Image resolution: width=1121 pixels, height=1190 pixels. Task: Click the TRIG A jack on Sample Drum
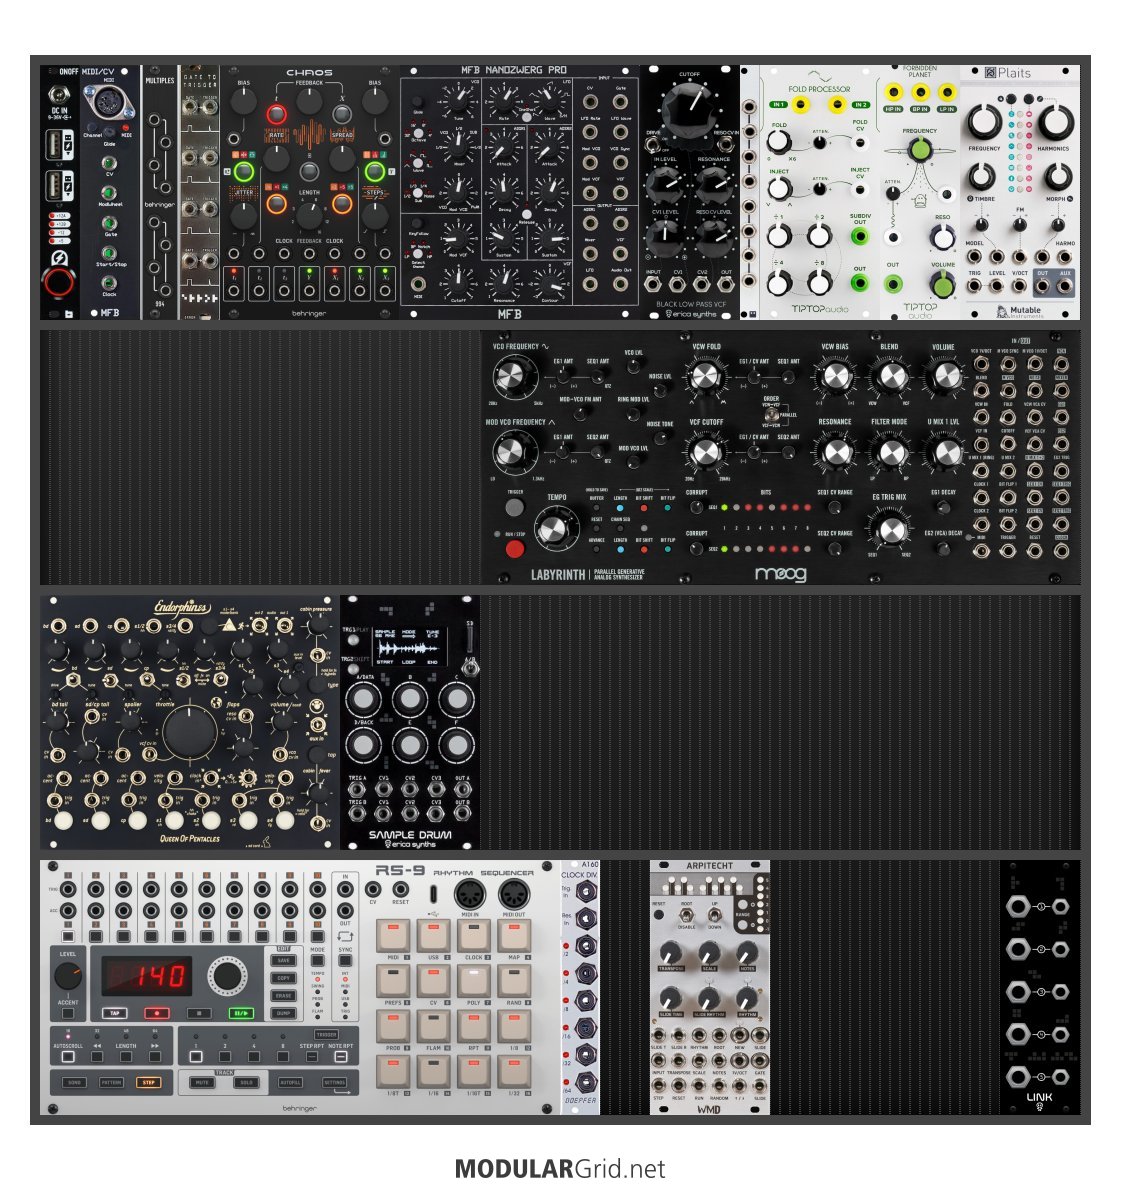pos(357,790)
